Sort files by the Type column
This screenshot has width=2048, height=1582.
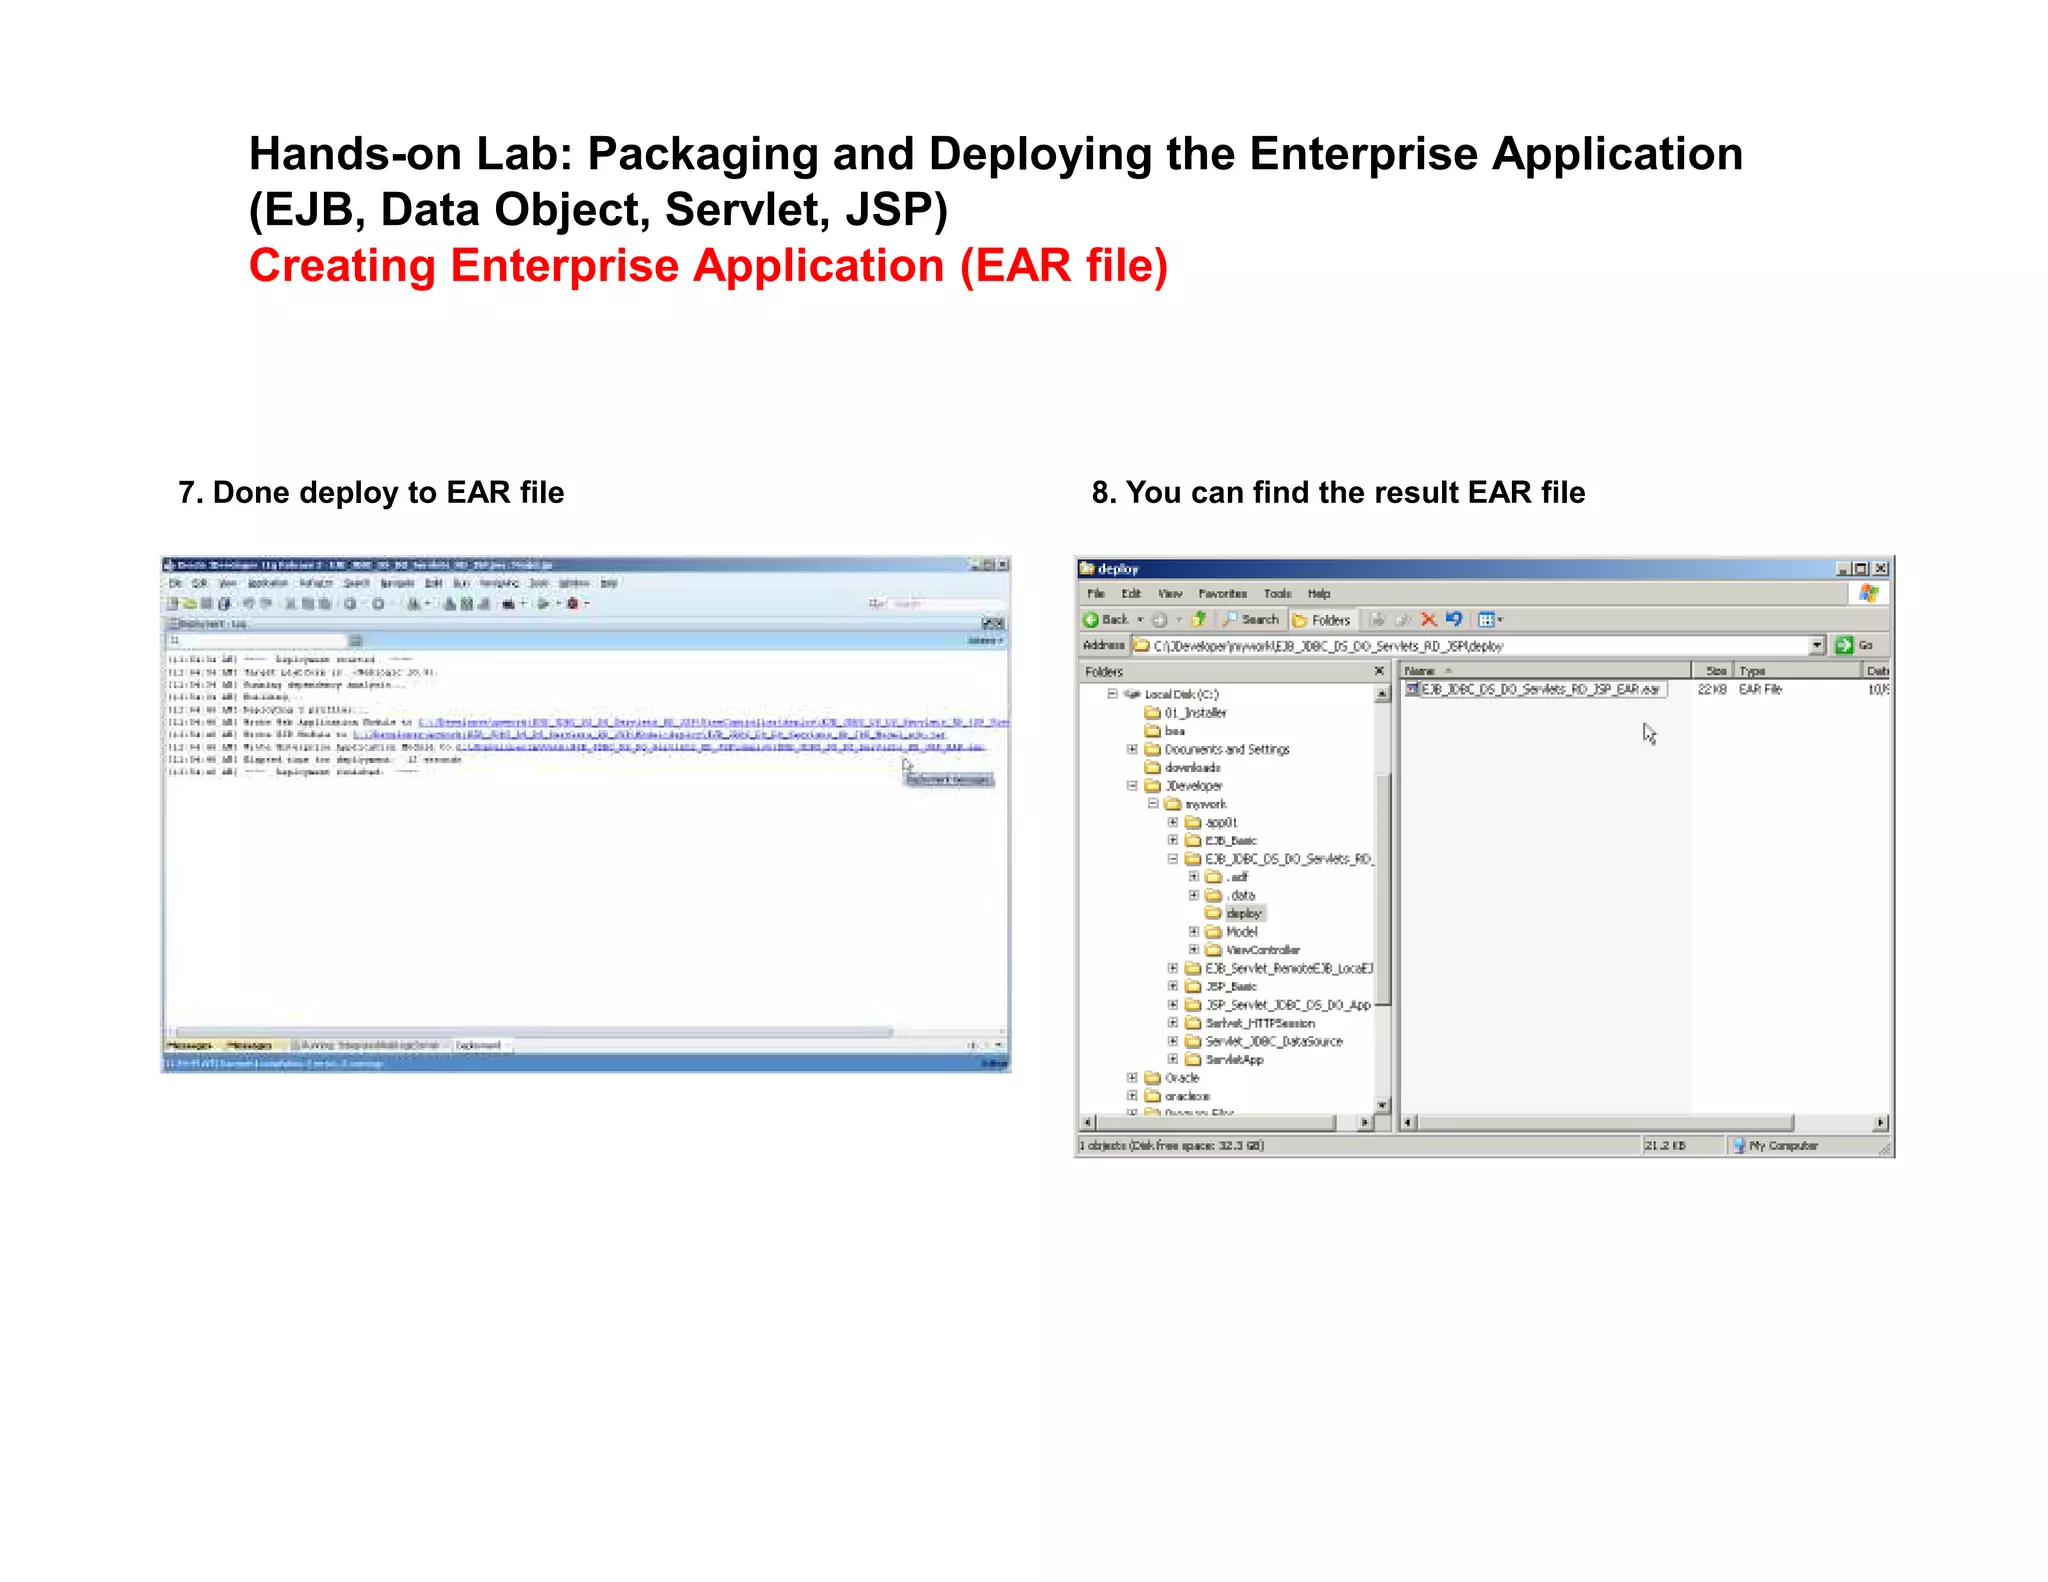(1797, 671)
